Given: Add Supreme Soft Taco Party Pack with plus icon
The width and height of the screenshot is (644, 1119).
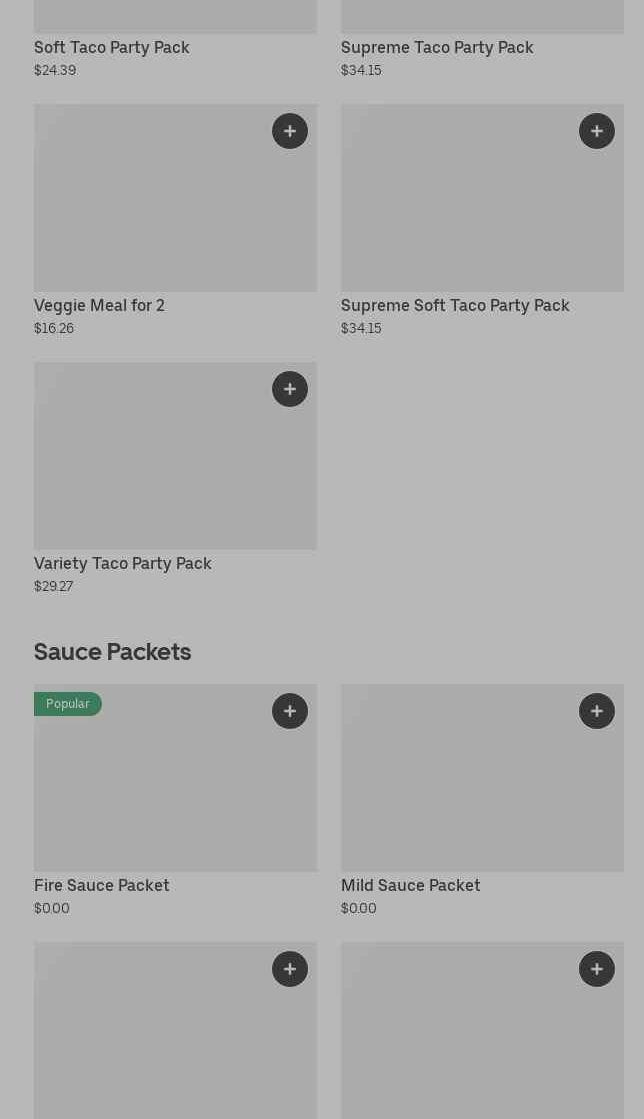Looking at the screenshot, I should pyautogui.click(x=597, y=131).
